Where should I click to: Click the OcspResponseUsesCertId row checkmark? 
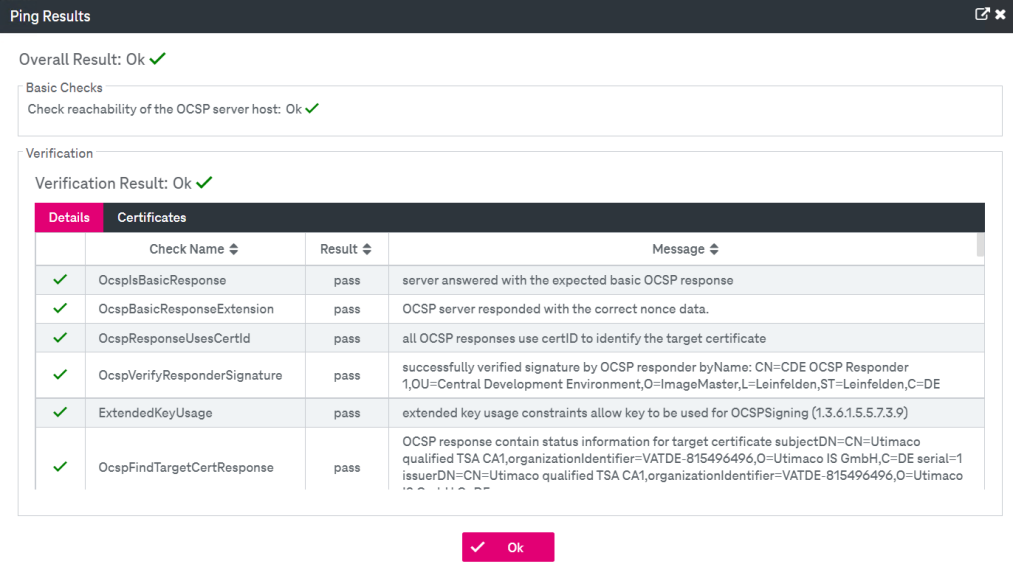point(60,338)
